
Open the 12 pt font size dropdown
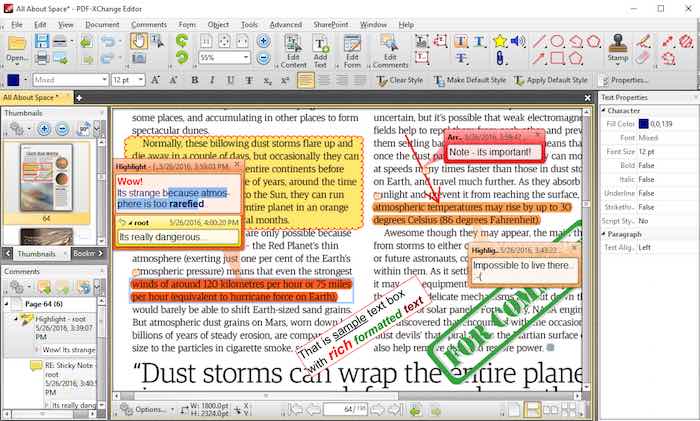[141, 80]
